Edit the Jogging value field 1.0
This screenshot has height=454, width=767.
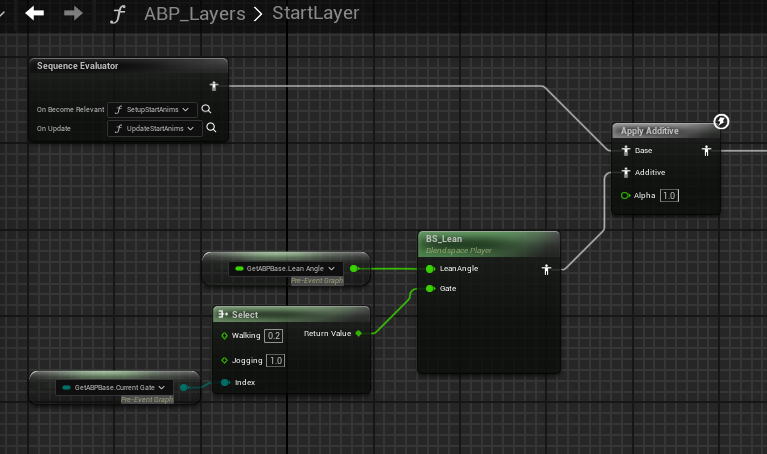coord(275,361)
